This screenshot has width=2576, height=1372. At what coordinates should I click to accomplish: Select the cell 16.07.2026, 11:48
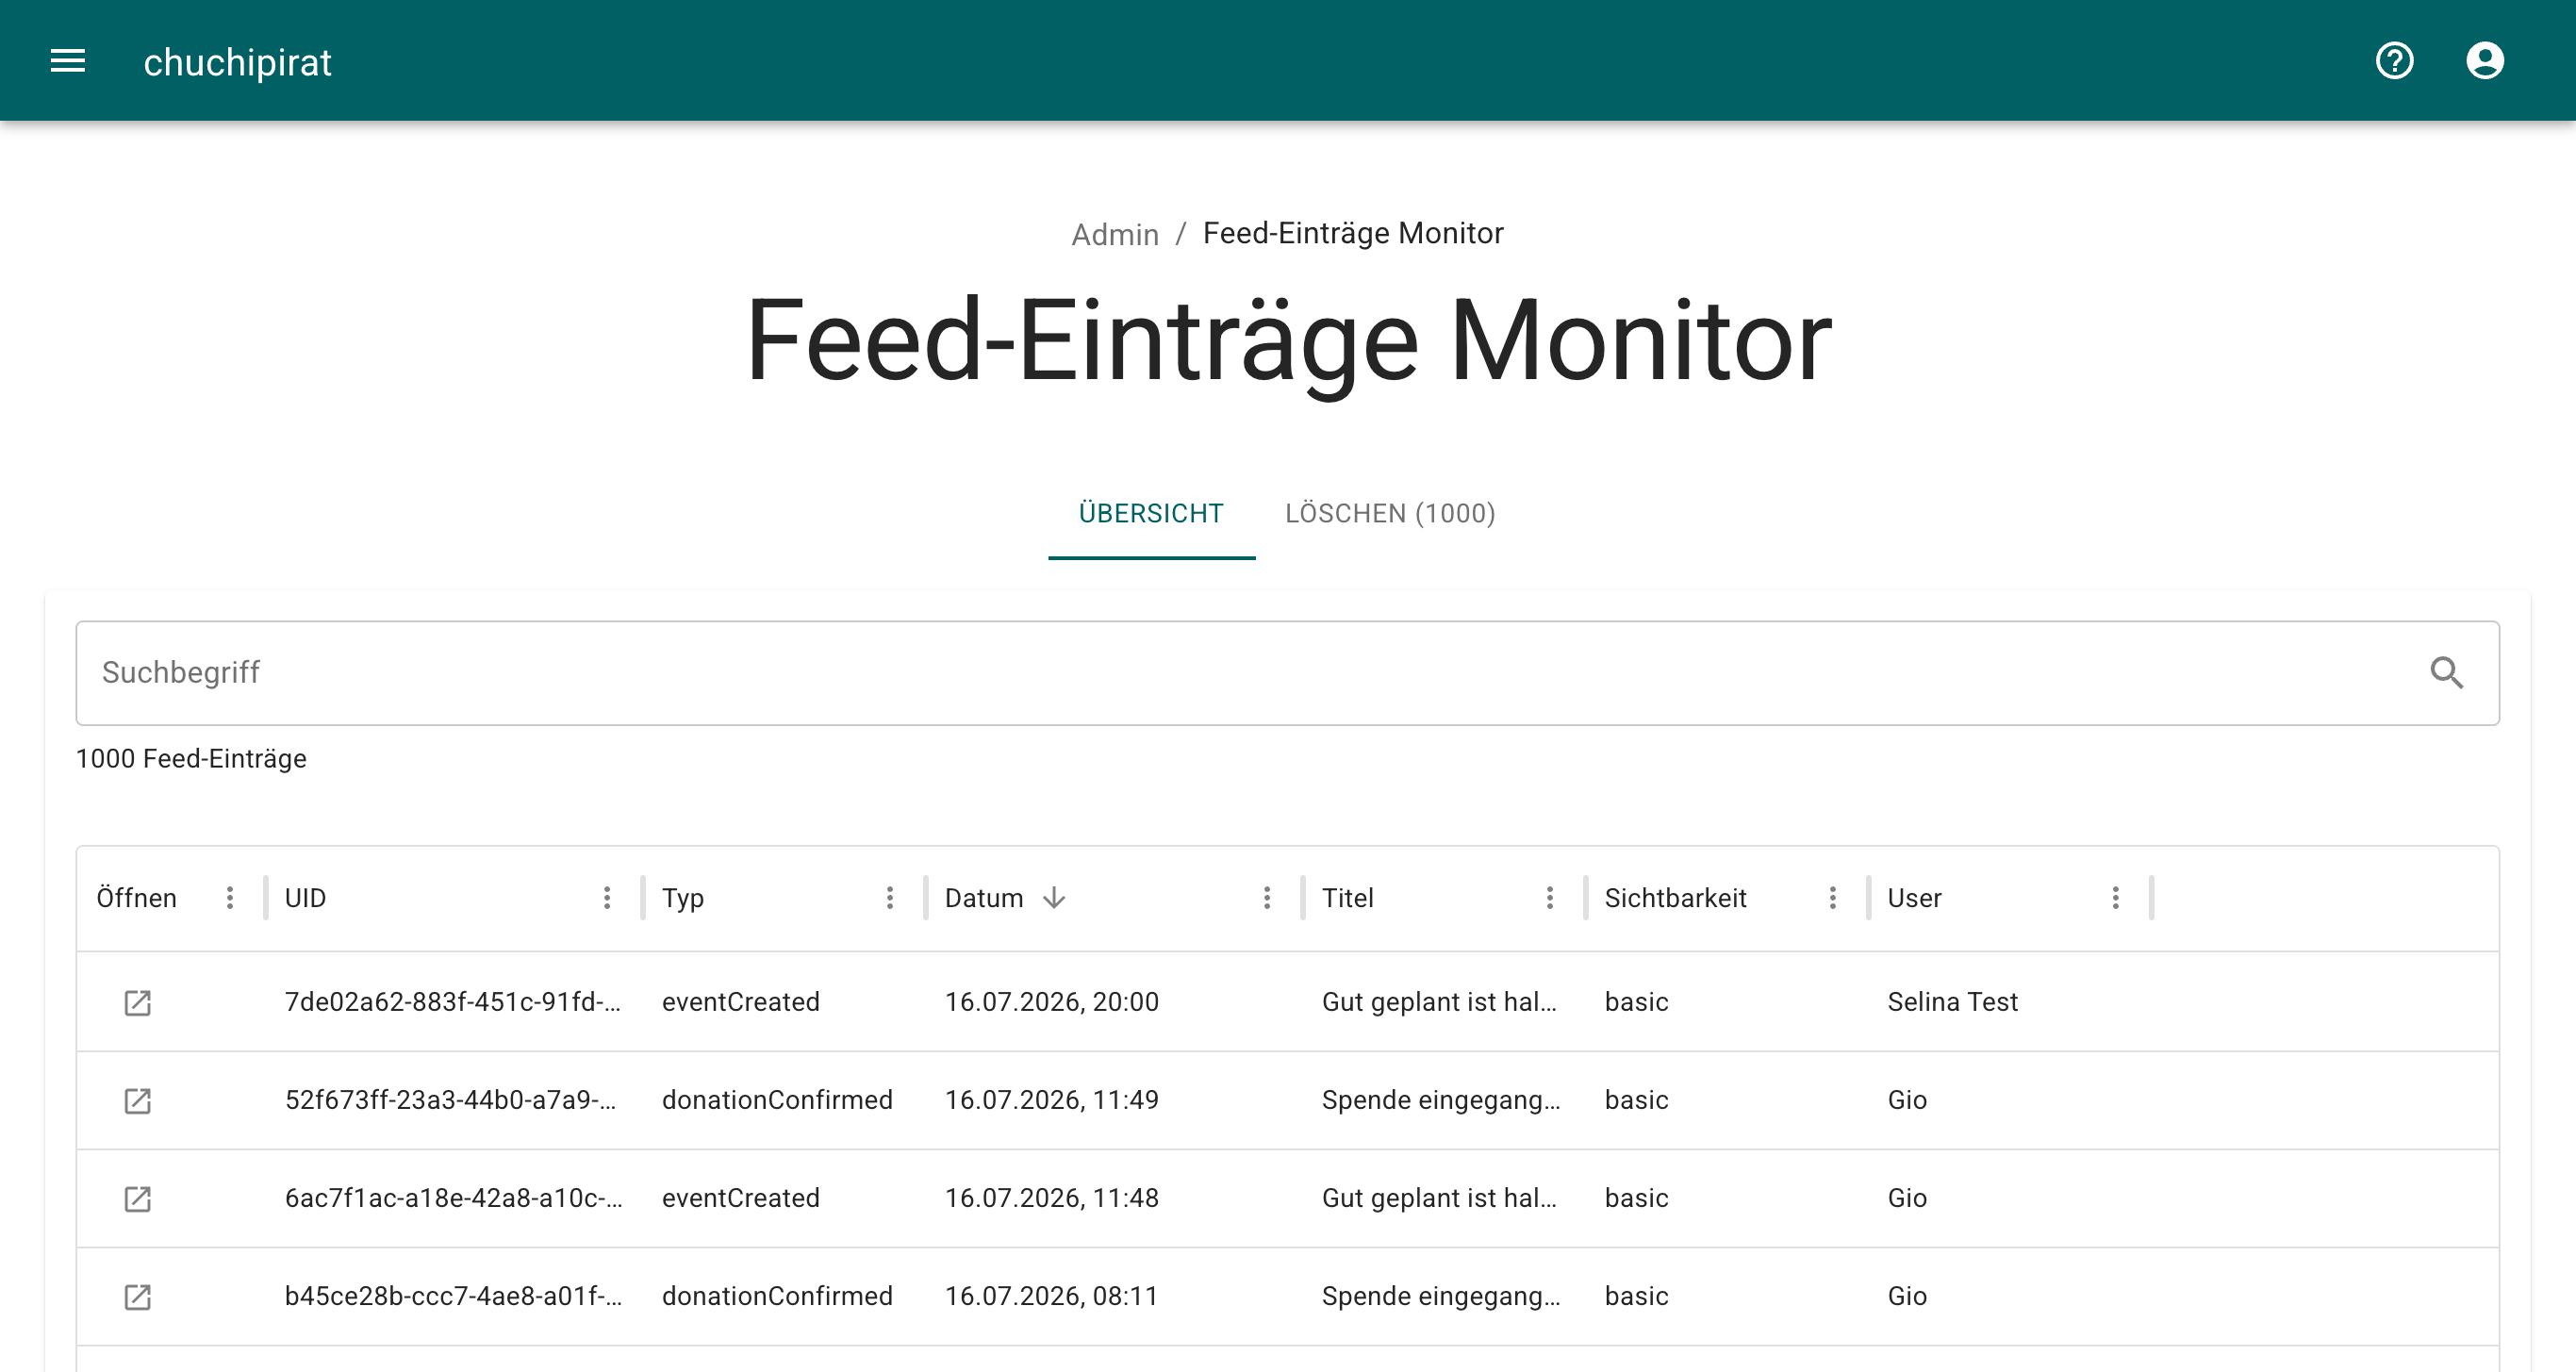click(1052, 1198)
